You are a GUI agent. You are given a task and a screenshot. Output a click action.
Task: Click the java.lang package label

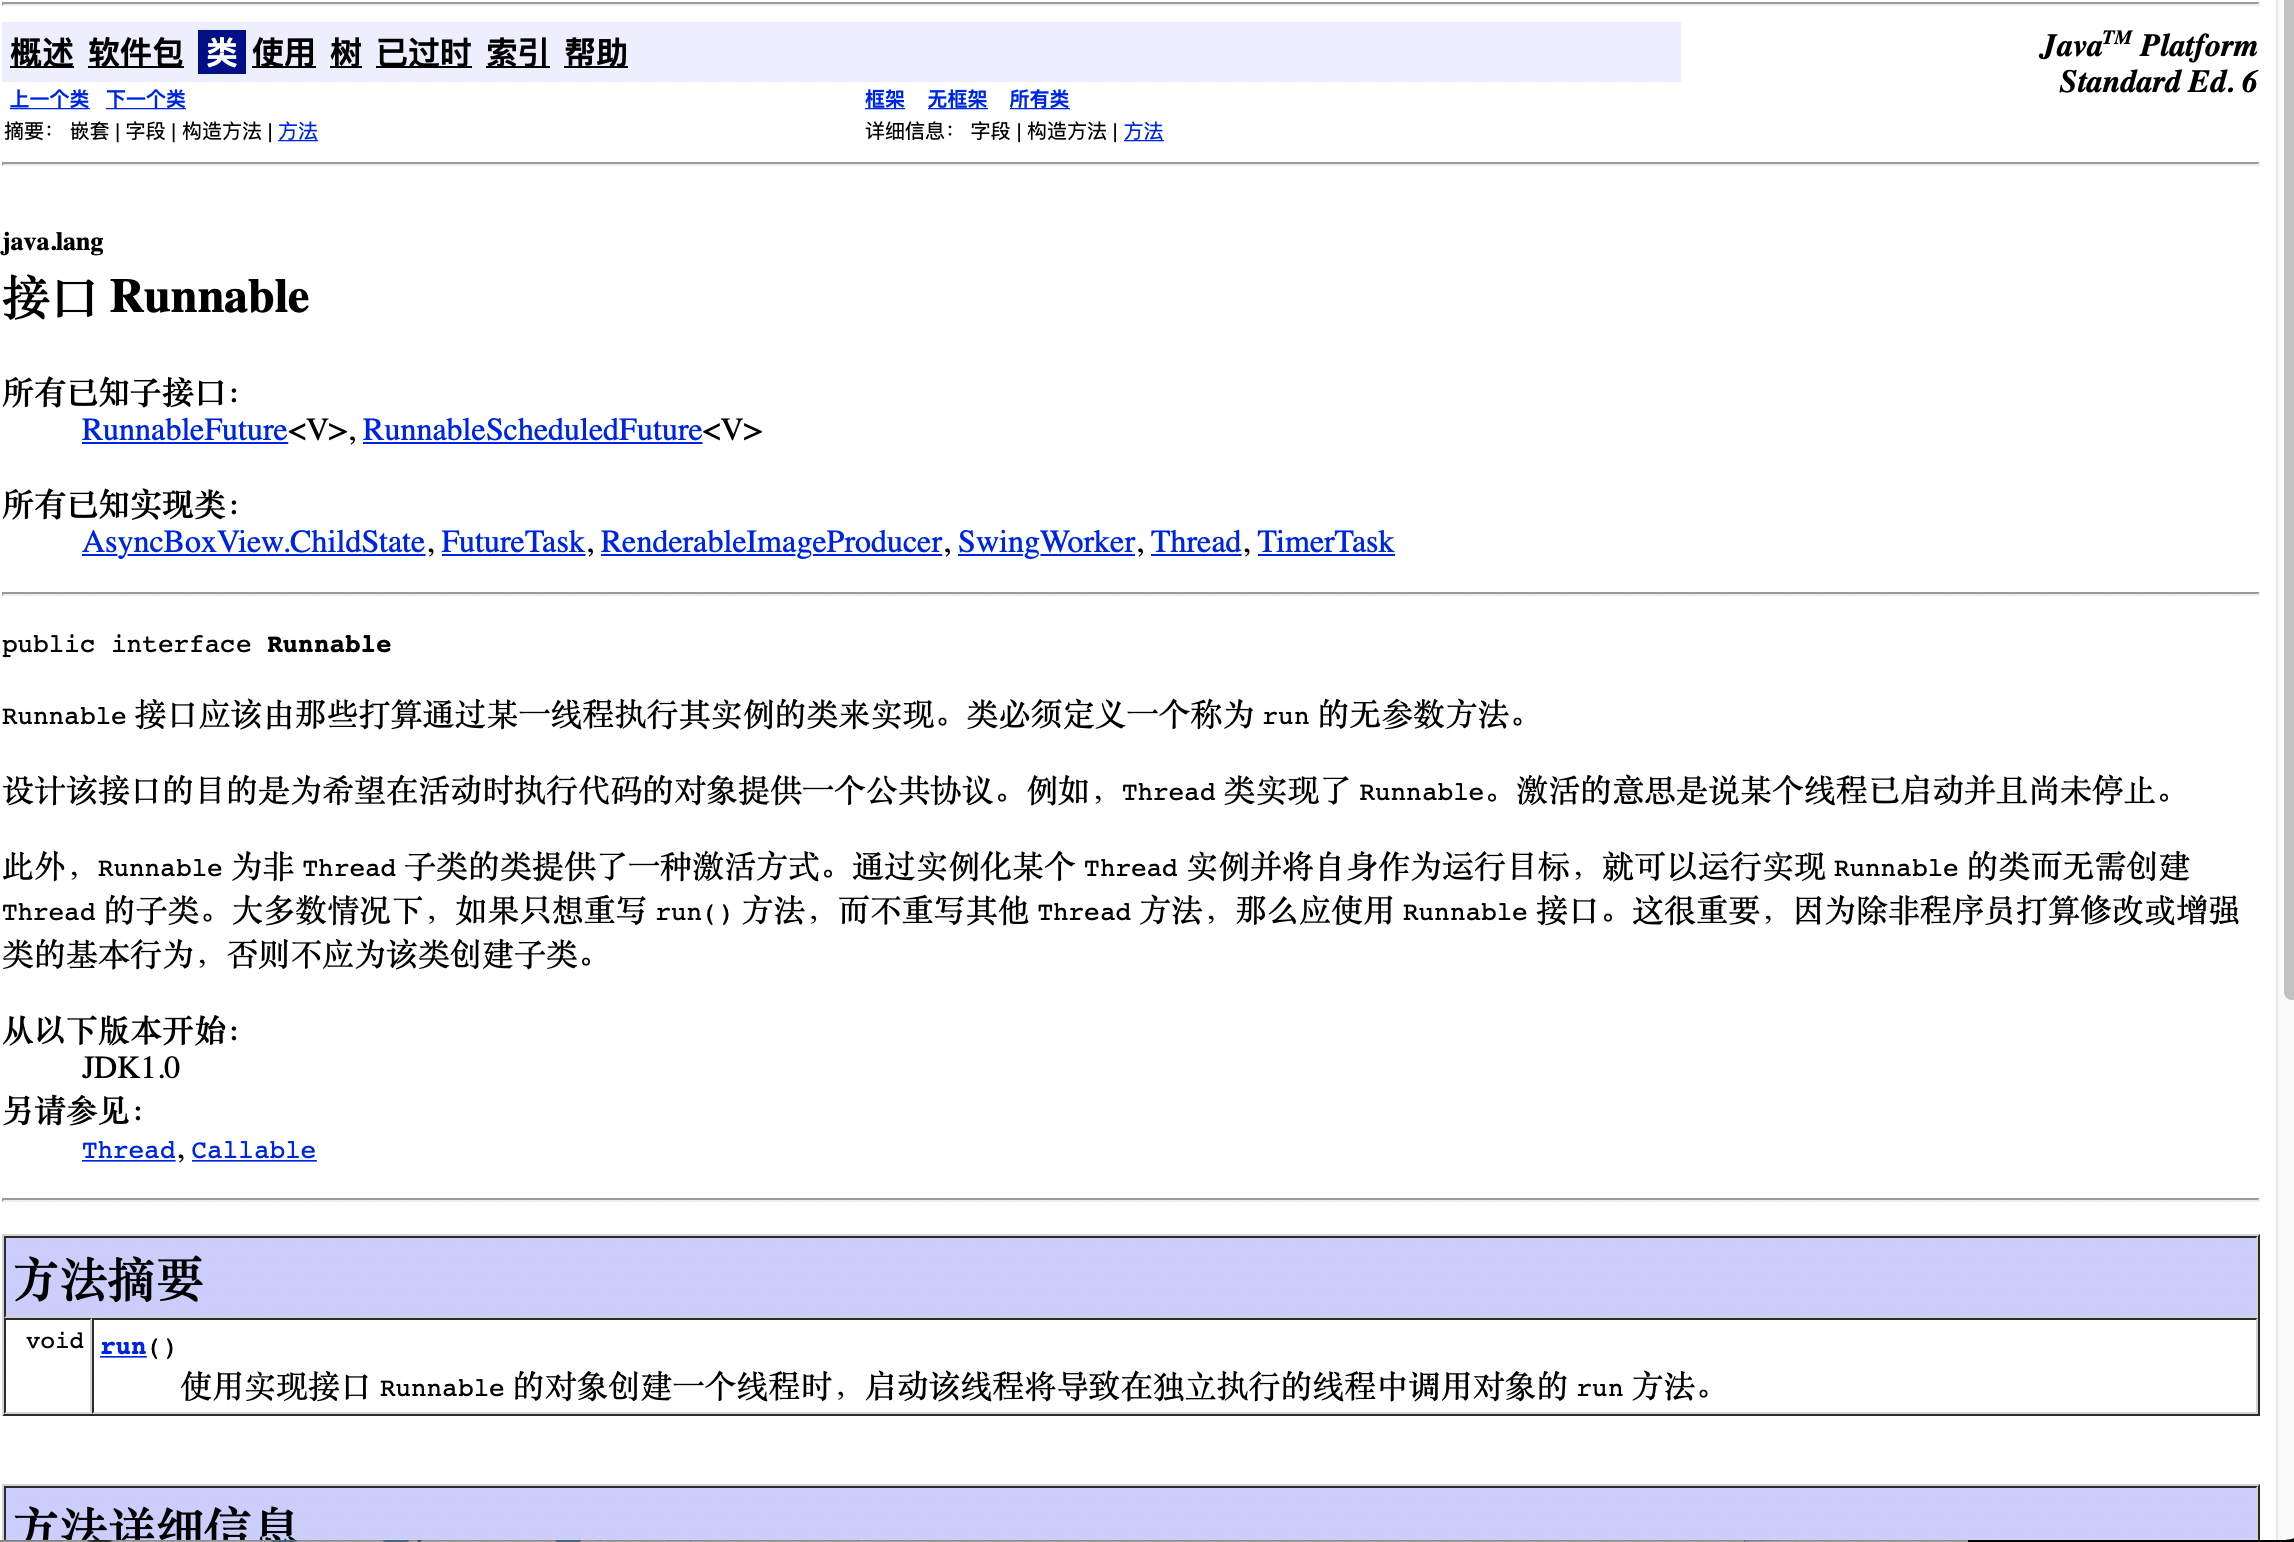coord(53,242)
